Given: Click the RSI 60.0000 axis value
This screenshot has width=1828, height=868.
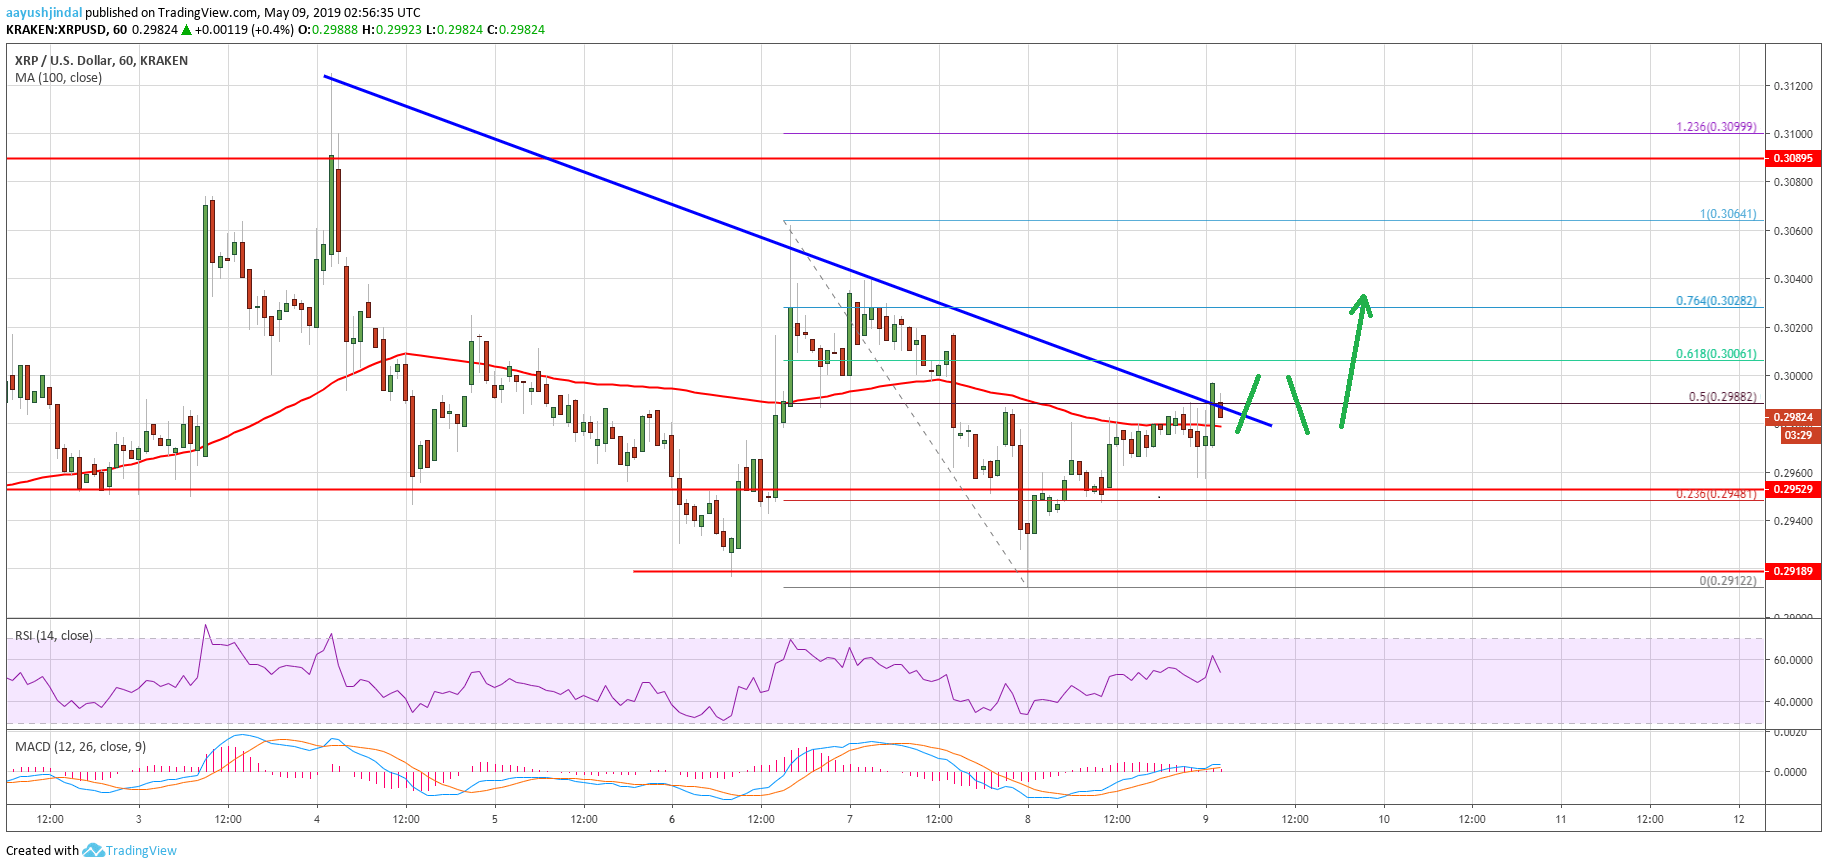Looking at the screenshot, I should (1793, 660).
